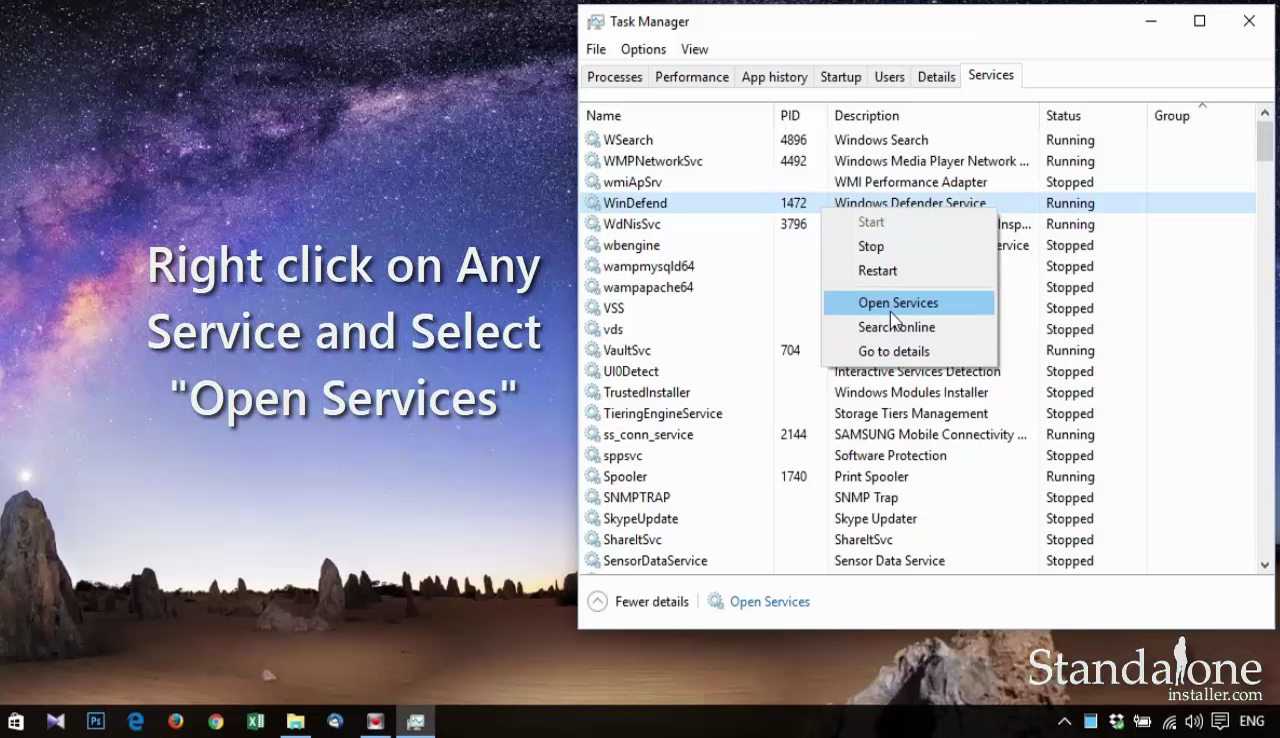Sort by the PID column header
The image size is (1280, 738).
pyautogui.click(x=801, y=116)
